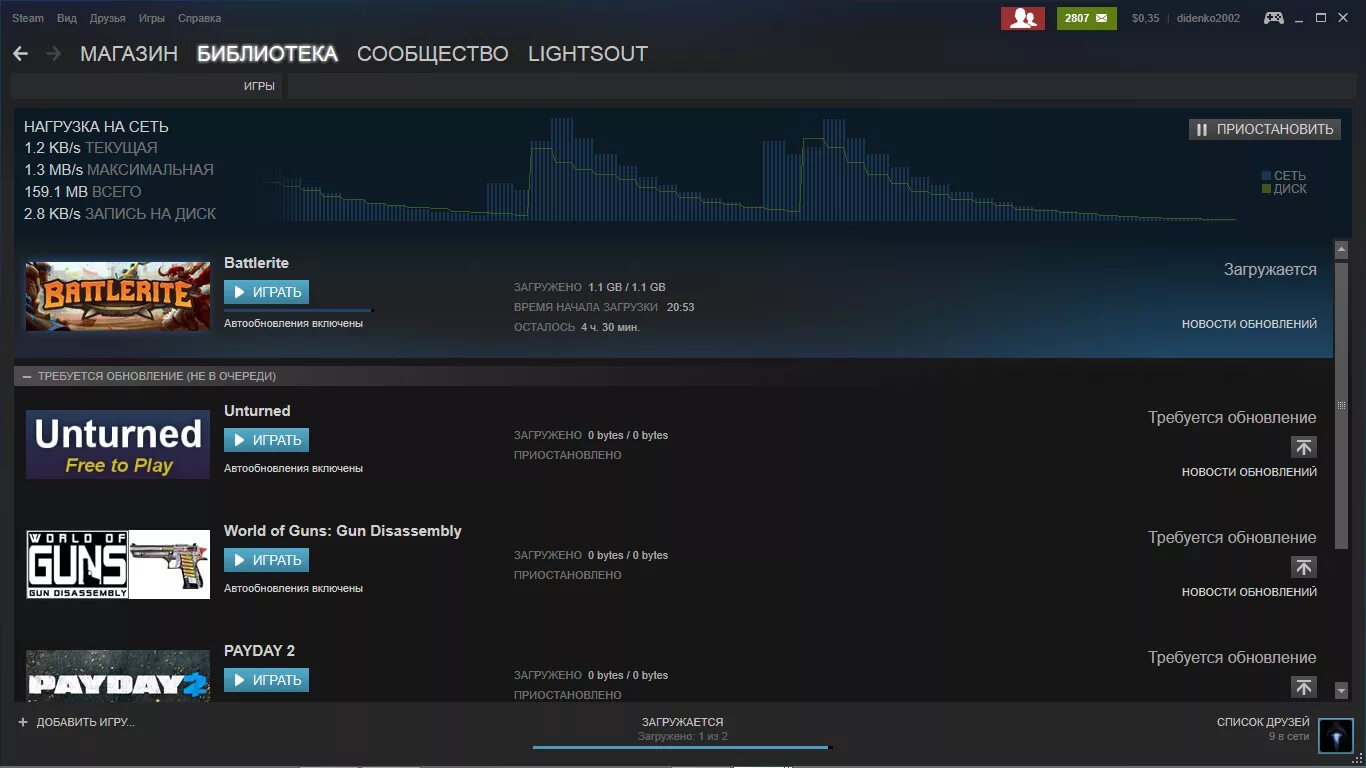Click the Battlerite download progress bar

coord(298,310)
